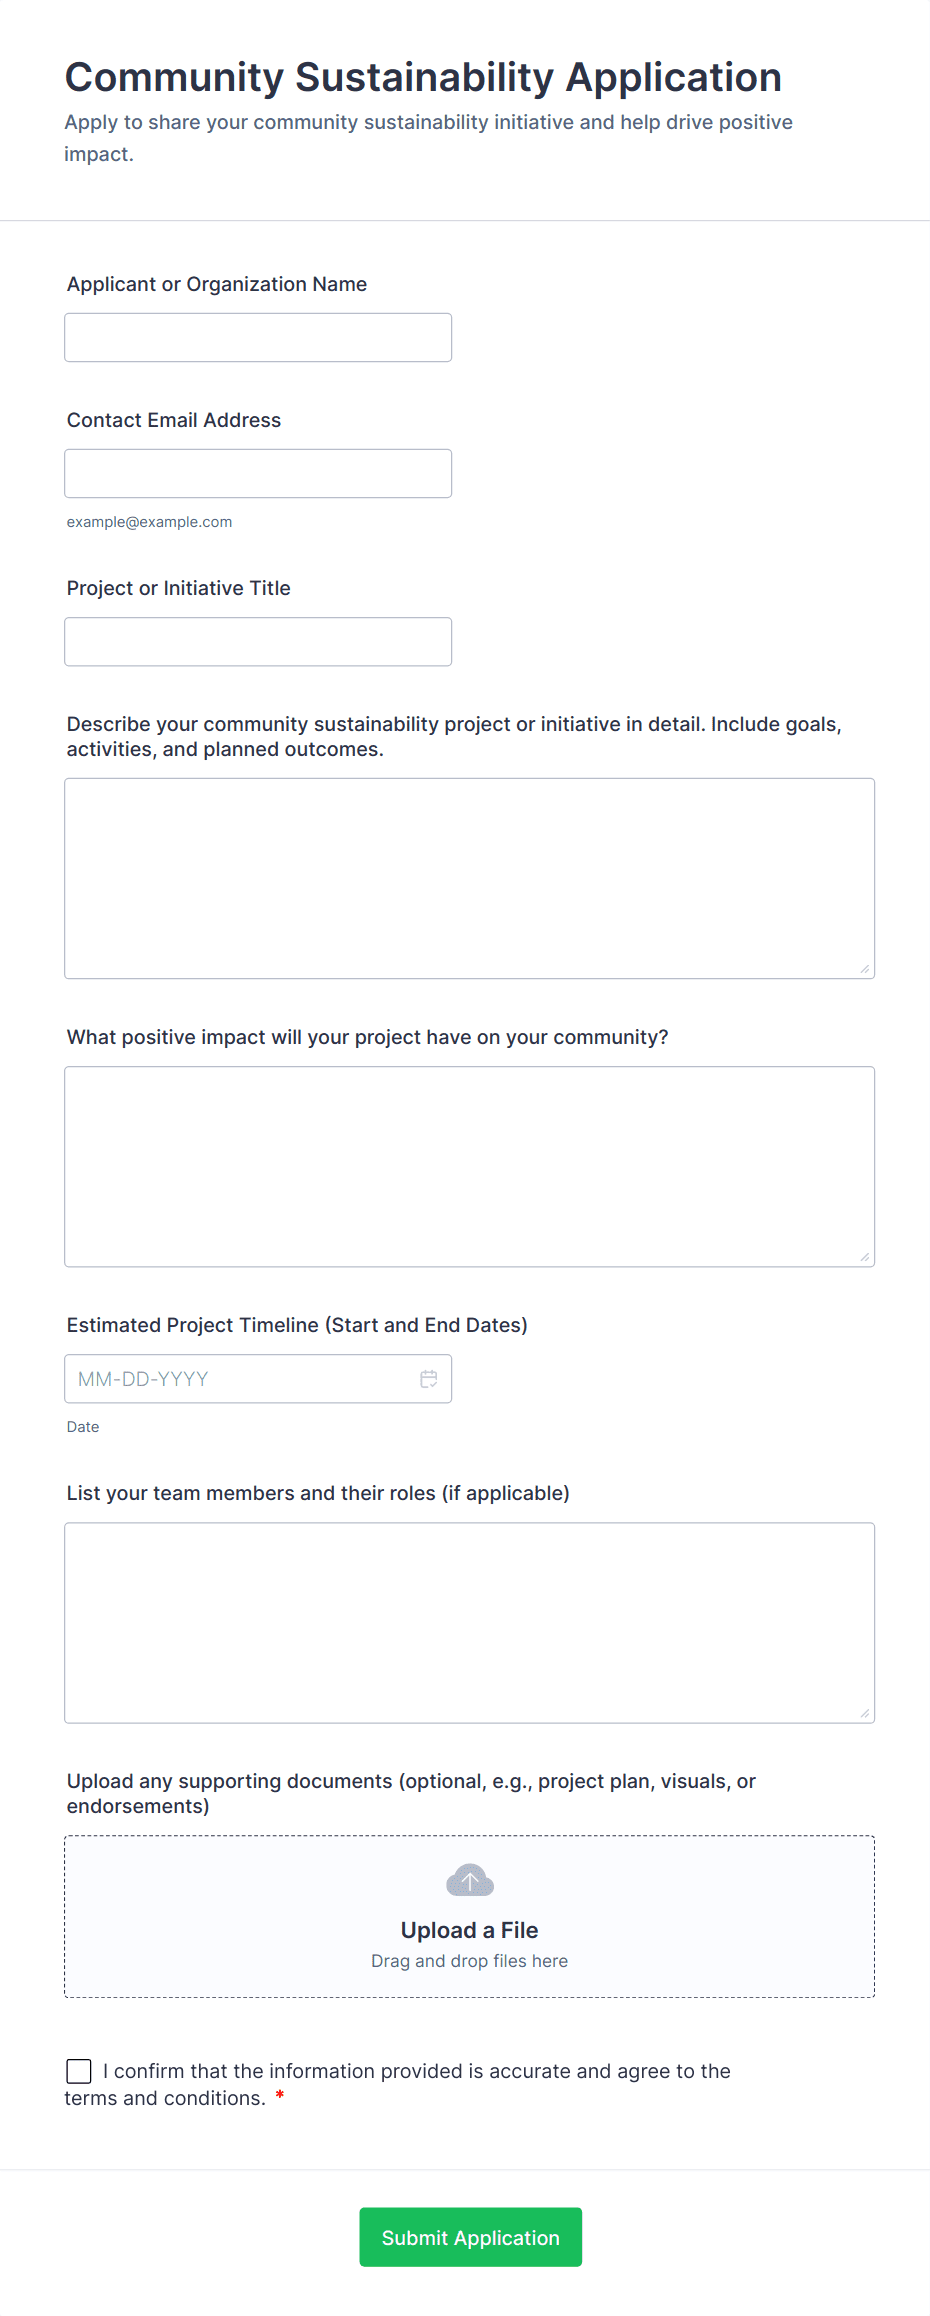Select the Project or Initiative Title field

[x=258, y=642]
